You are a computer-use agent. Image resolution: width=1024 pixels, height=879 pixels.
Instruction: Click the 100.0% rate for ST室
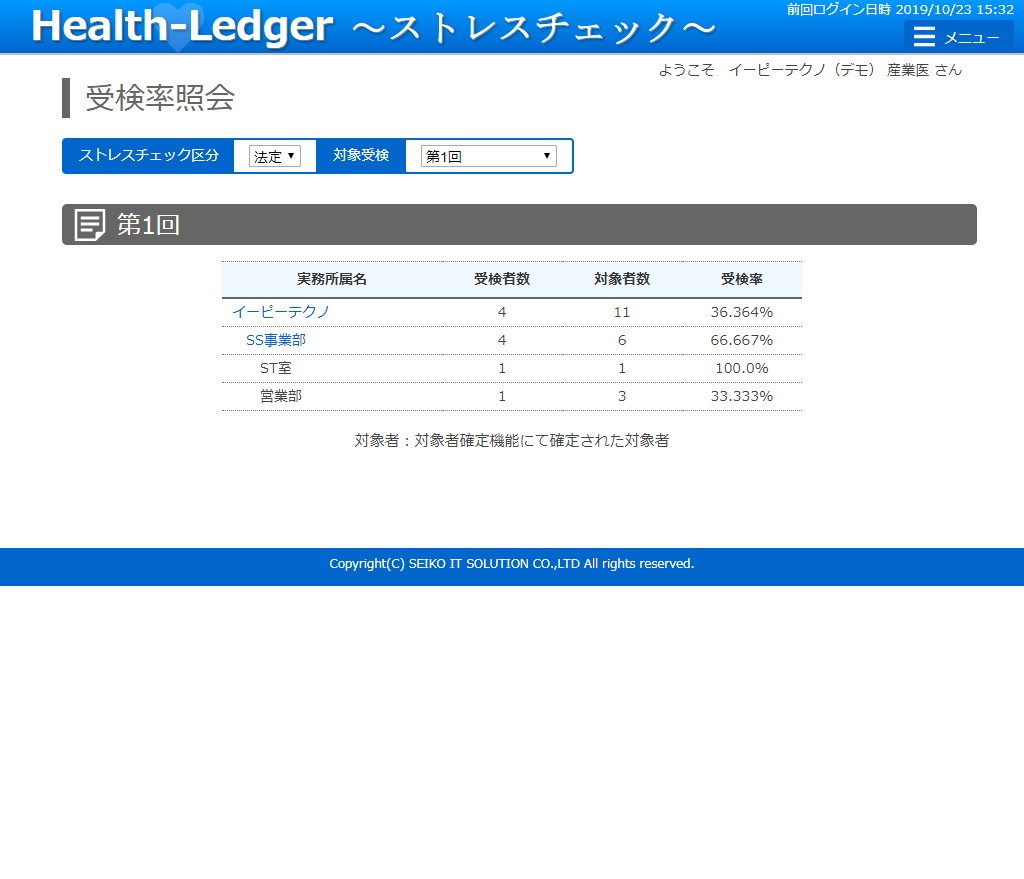click(x=742, y=368)
